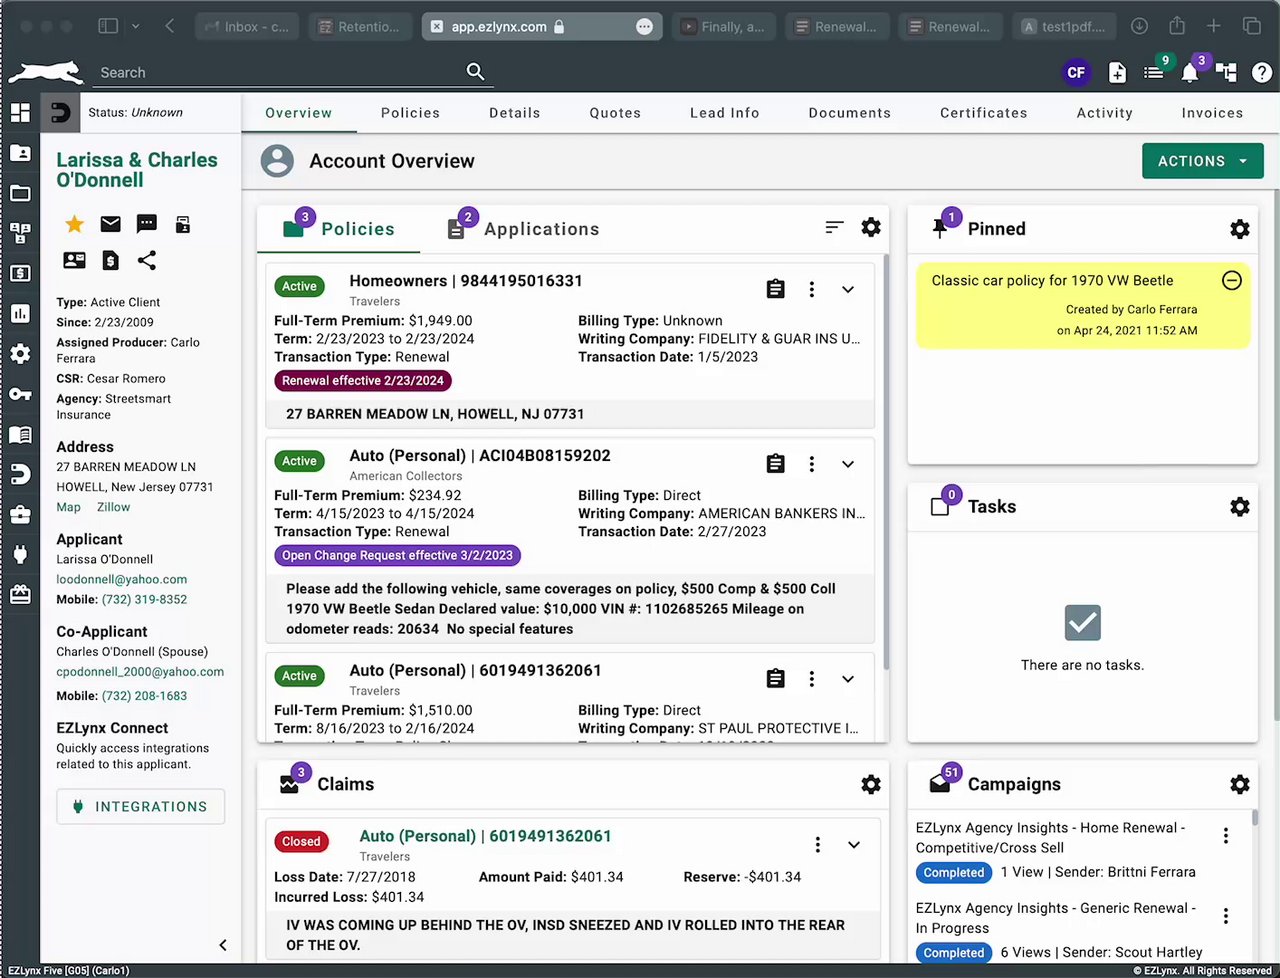
Task: Expand the Homeowners policy card chevron
Action: click(x=848, y=289)
